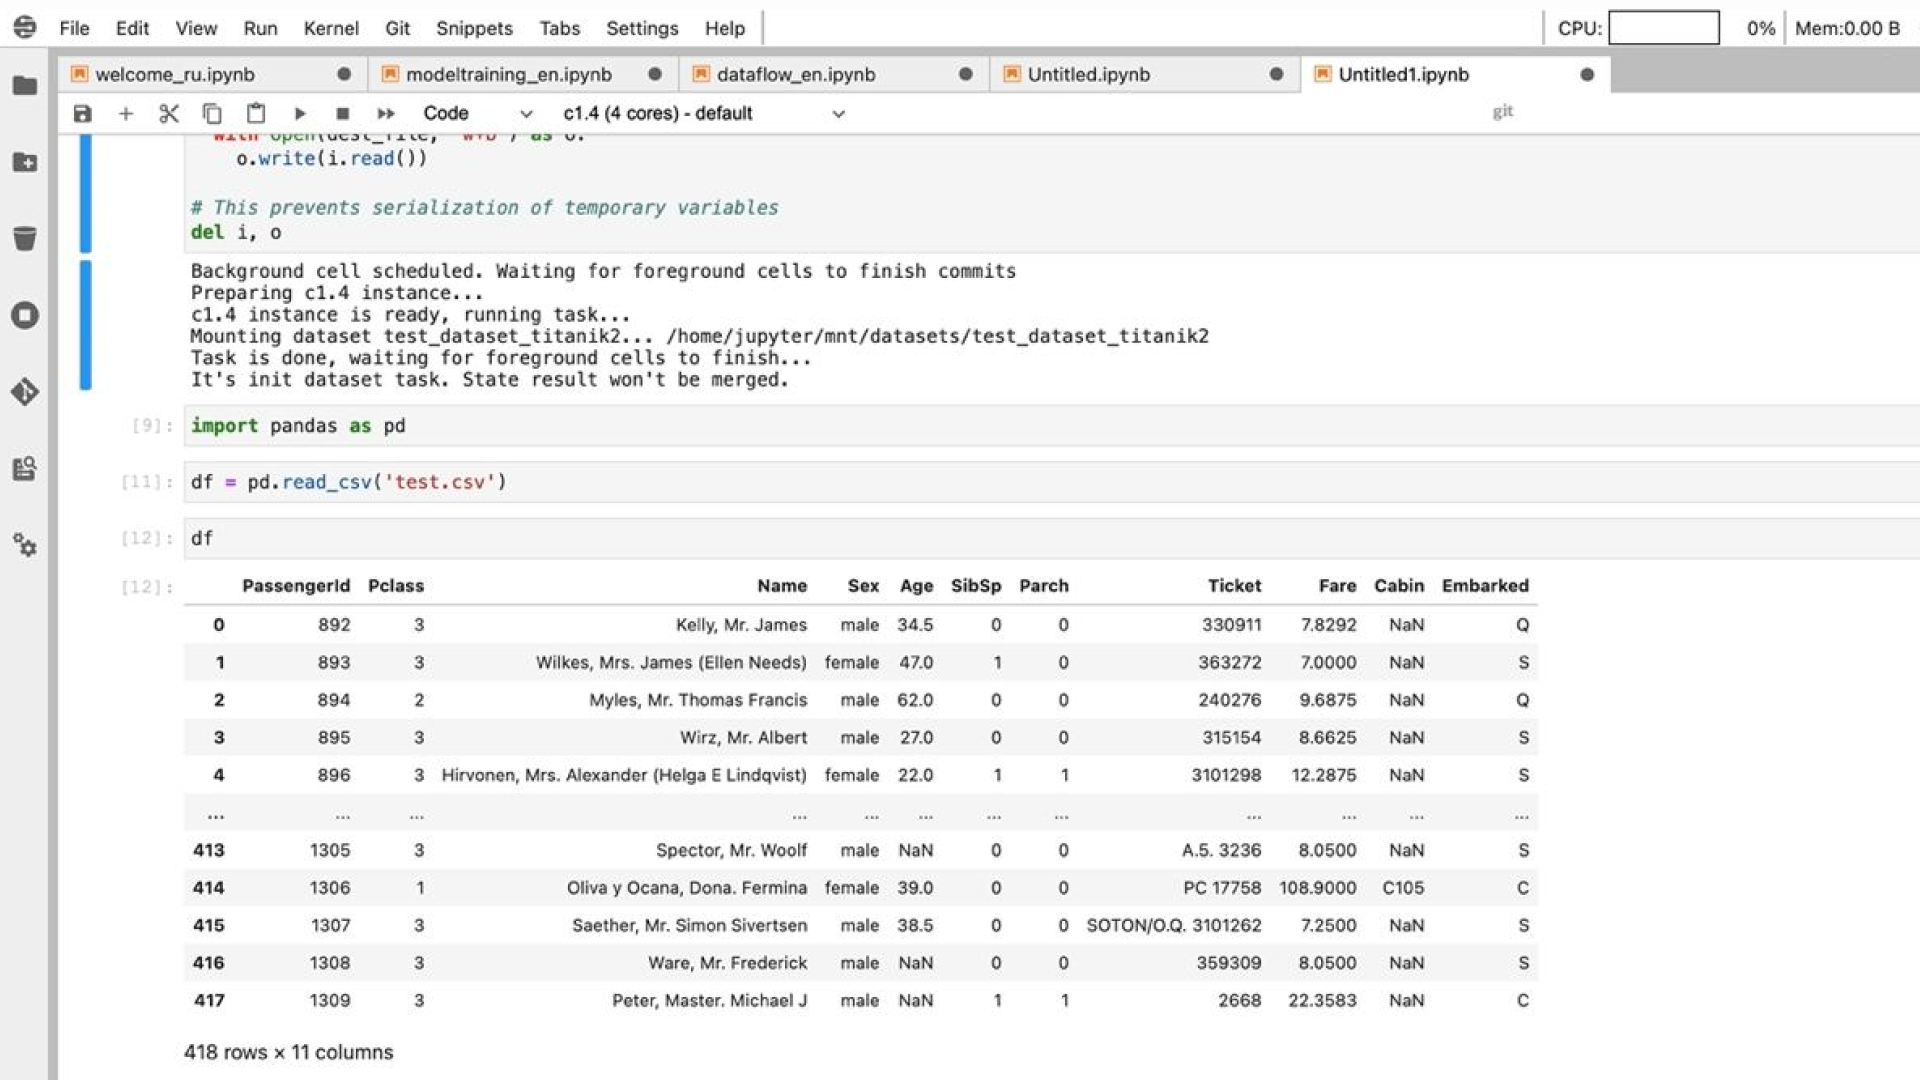Click the ticket 'SOTON/O.Q. 3101262' cell

click(1174, 926)
